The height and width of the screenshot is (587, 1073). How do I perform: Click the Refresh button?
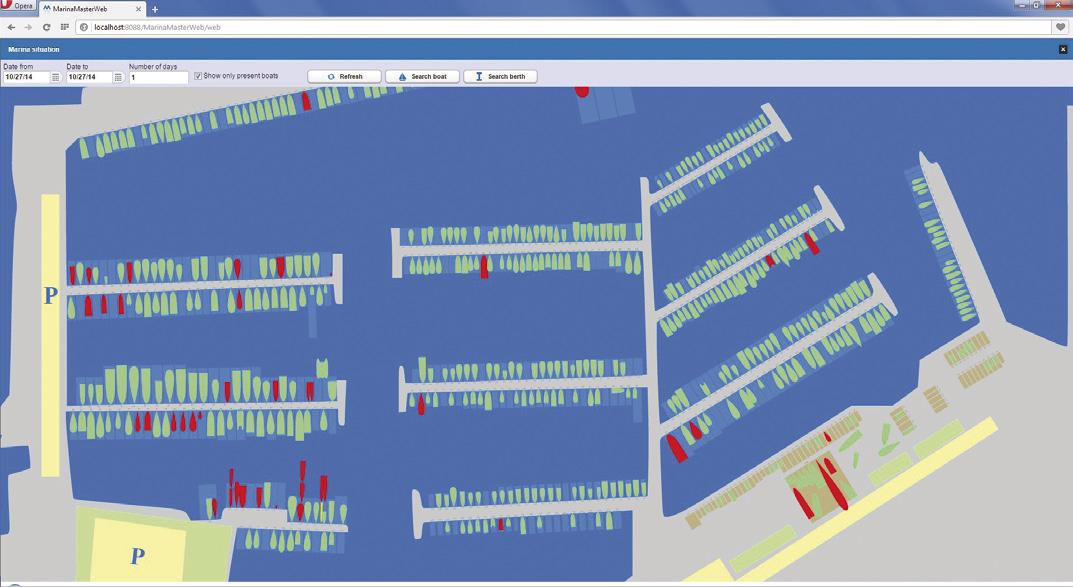tap(344, 77)
